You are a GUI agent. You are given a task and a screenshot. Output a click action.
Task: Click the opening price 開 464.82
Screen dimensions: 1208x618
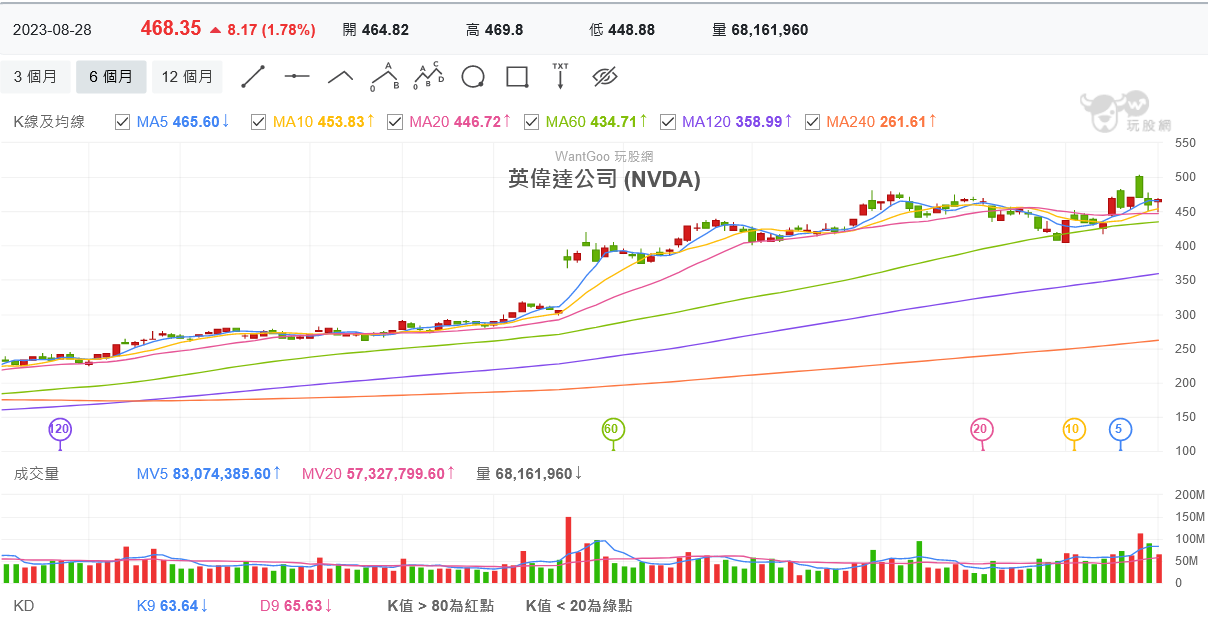click(x=376, y=30)
